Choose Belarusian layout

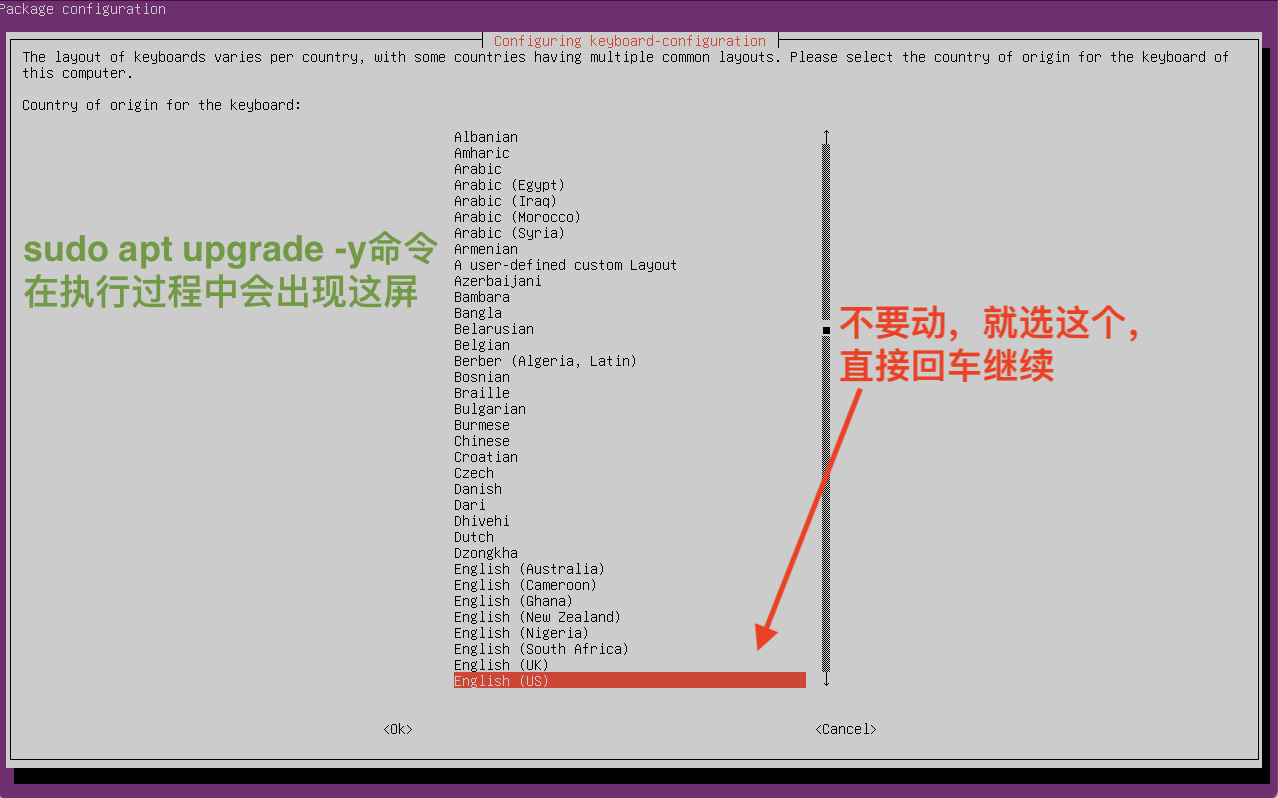pos(494,329)
